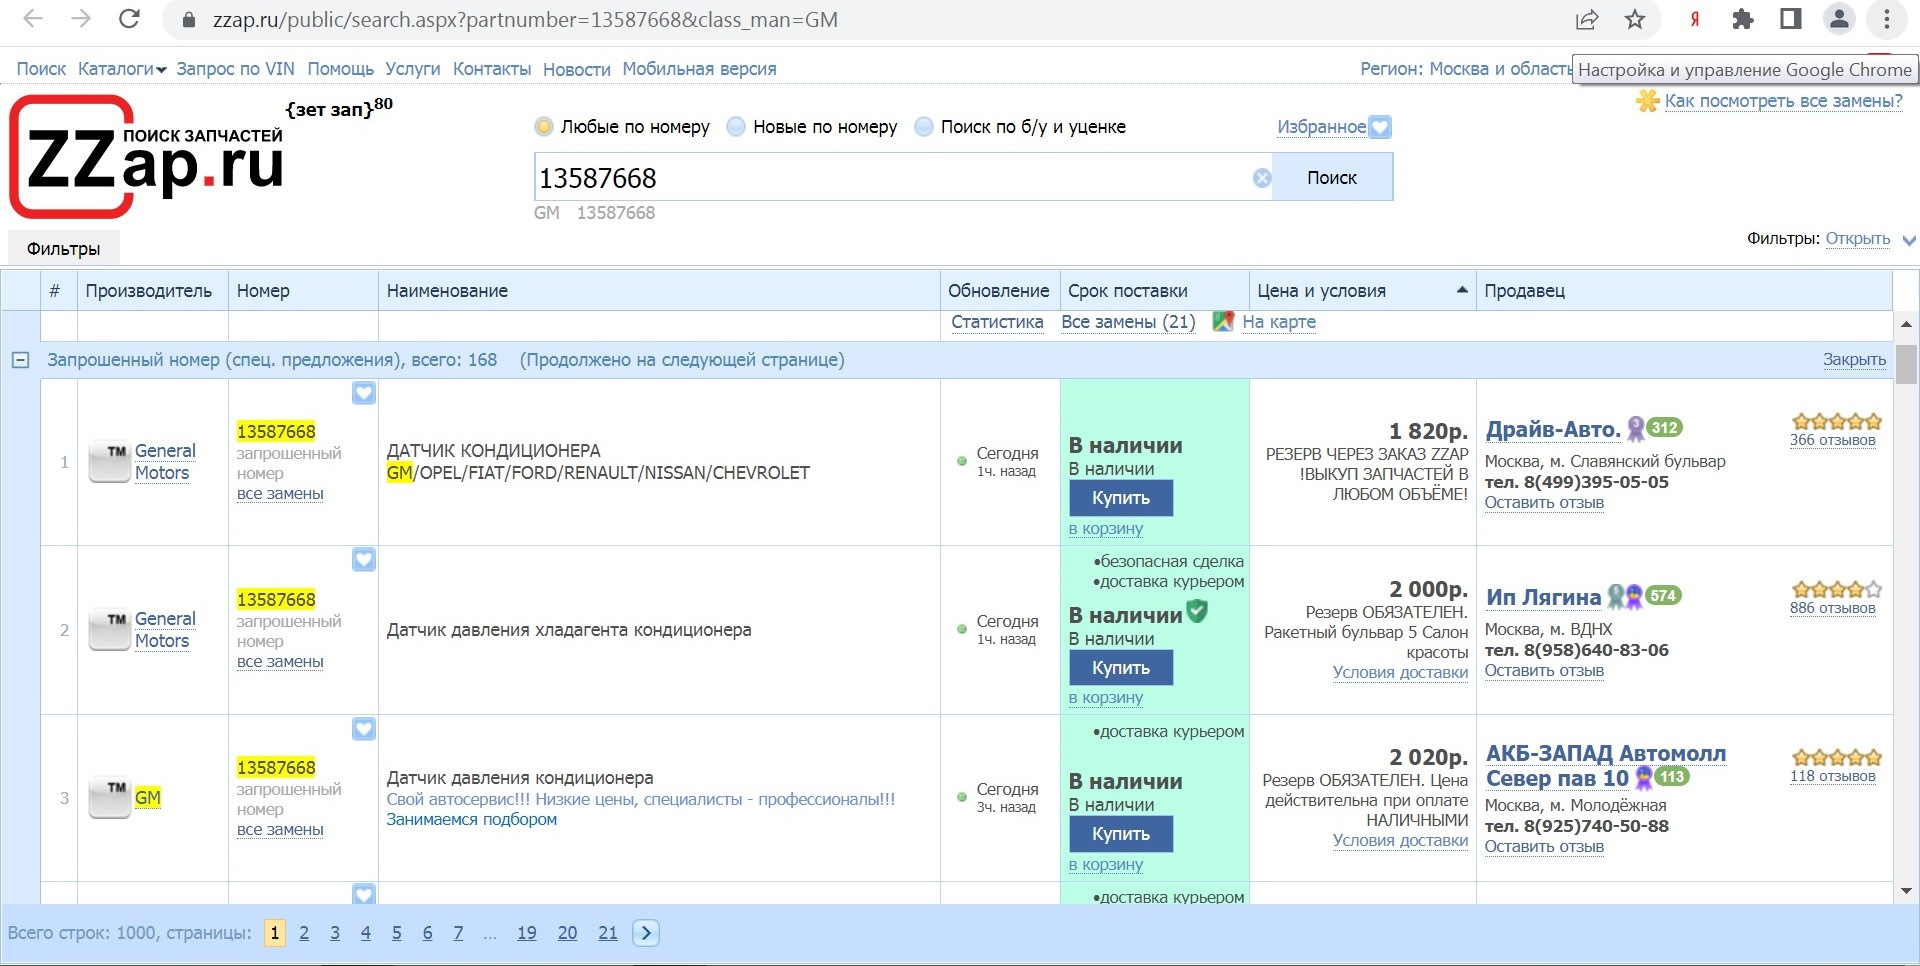The width and height of the screenshot is (1920, 966).
Task: Open the Помощь menu item
Action: click(340, 69)
